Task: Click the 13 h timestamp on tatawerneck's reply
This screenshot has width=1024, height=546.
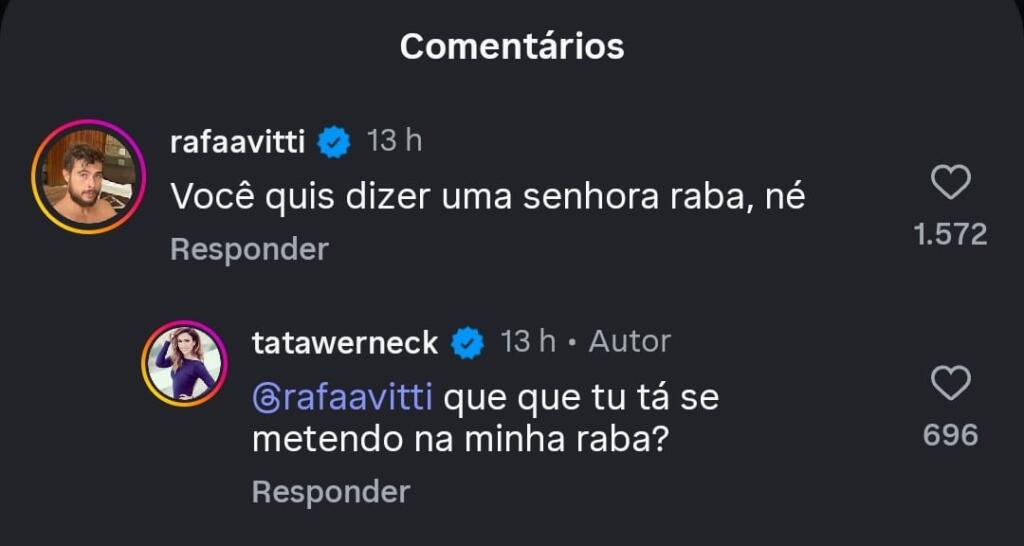Action: coord(527,342)
